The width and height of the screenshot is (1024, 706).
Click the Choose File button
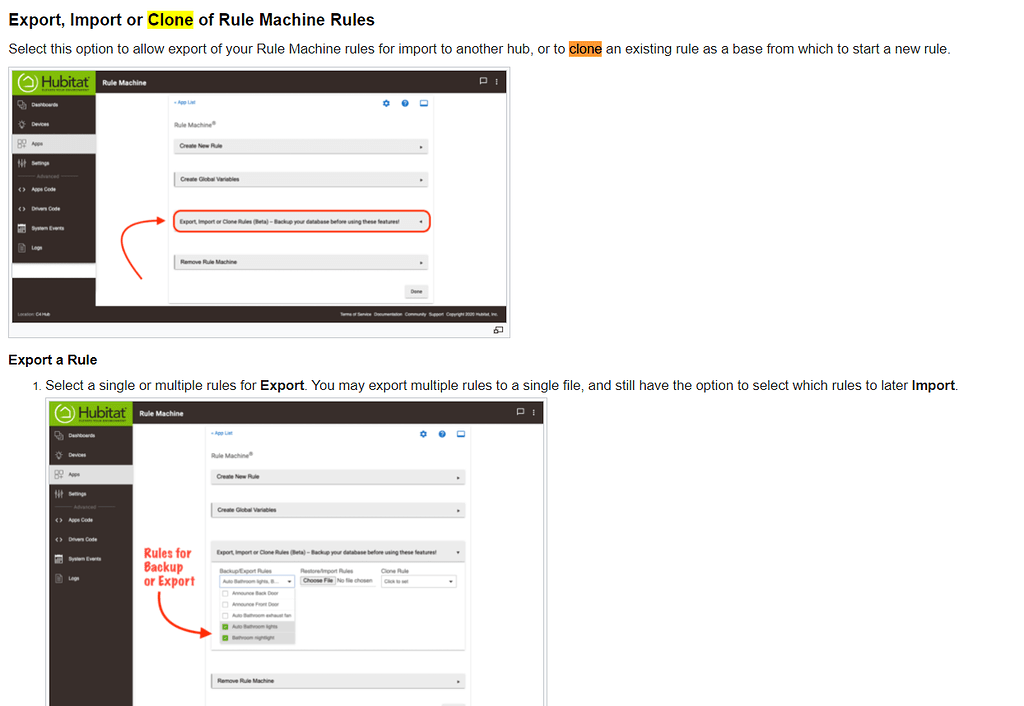(x=318, y=581)
